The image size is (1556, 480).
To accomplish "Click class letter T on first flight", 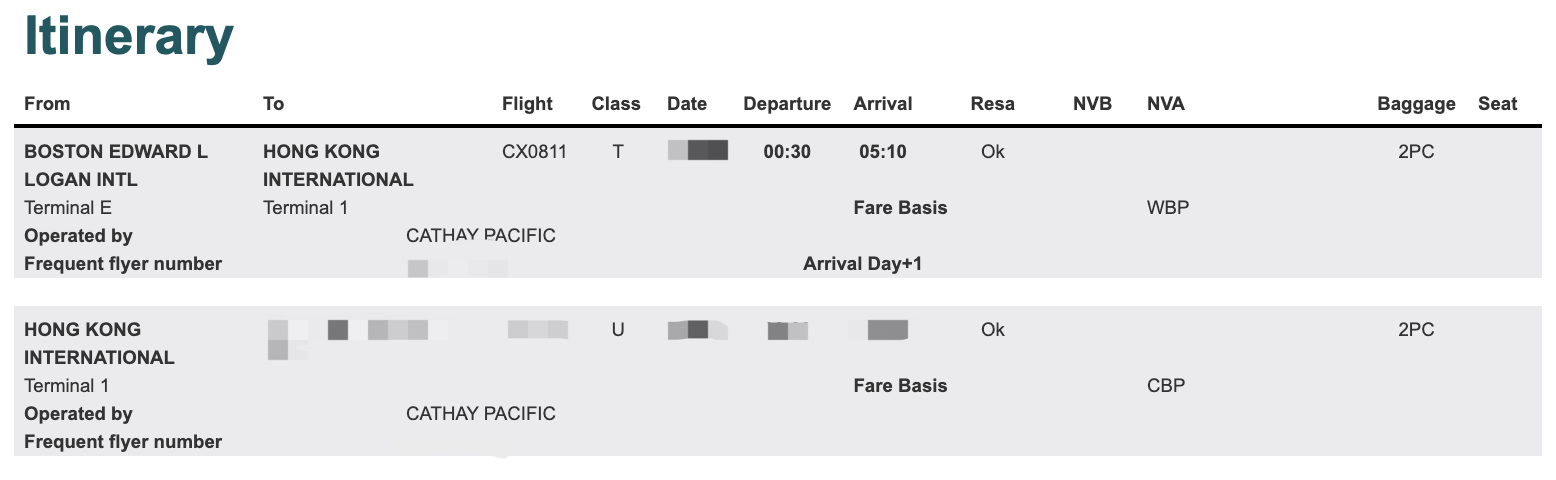I will click(618, 152).
